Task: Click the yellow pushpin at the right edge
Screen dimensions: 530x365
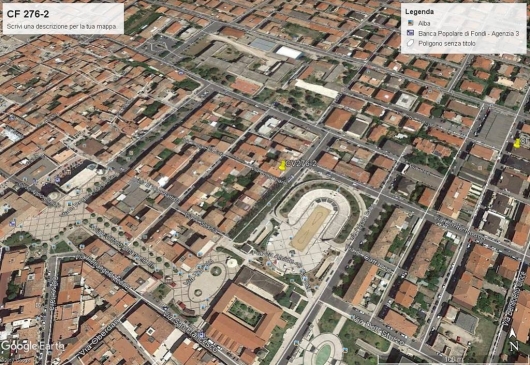Action: (517, 143)
